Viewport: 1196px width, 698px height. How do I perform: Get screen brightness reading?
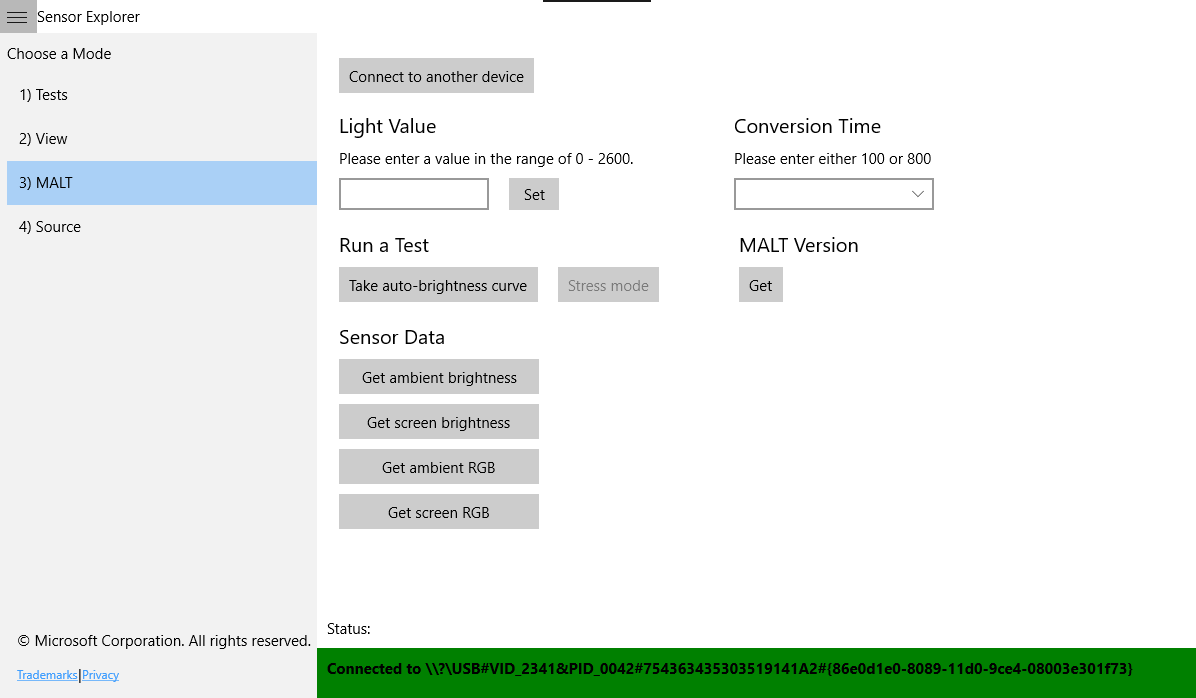439,422
